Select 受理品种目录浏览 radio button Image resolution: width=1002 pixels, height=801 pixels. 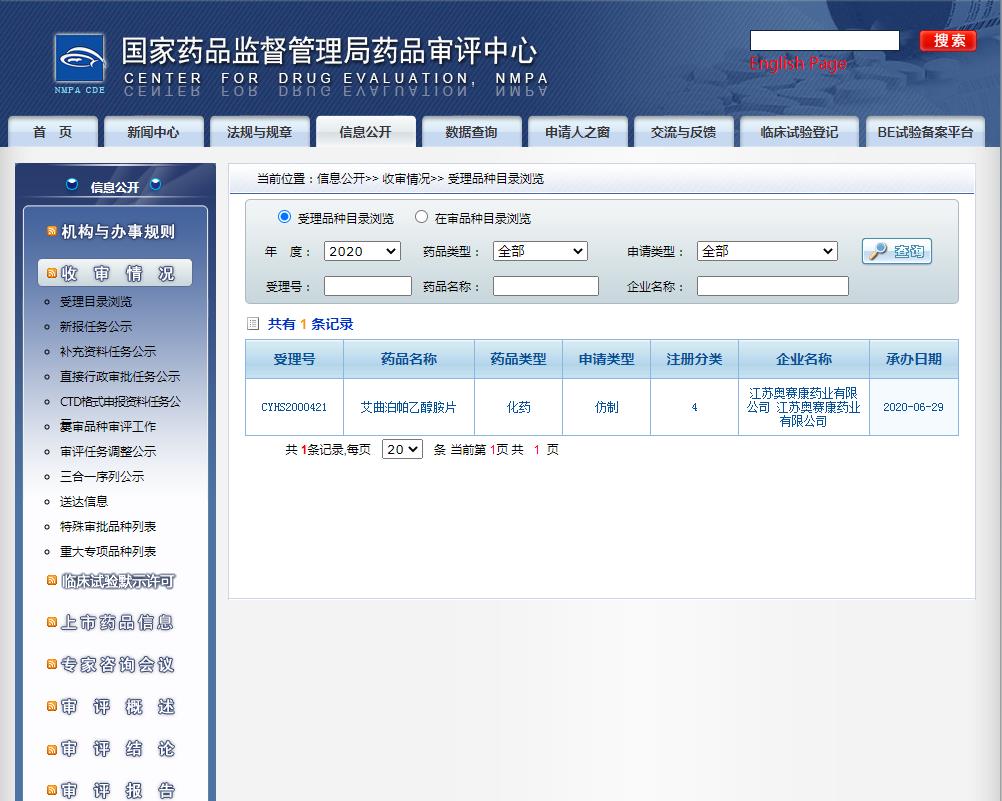[x=284, y=217]
